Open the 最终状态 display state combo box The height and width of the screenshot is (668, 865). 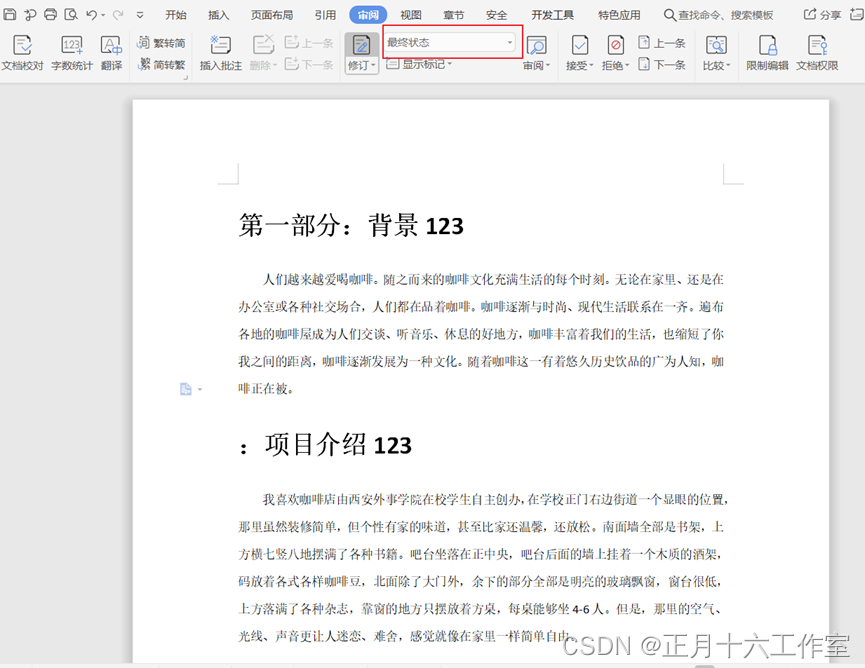(x=451, y=42)
